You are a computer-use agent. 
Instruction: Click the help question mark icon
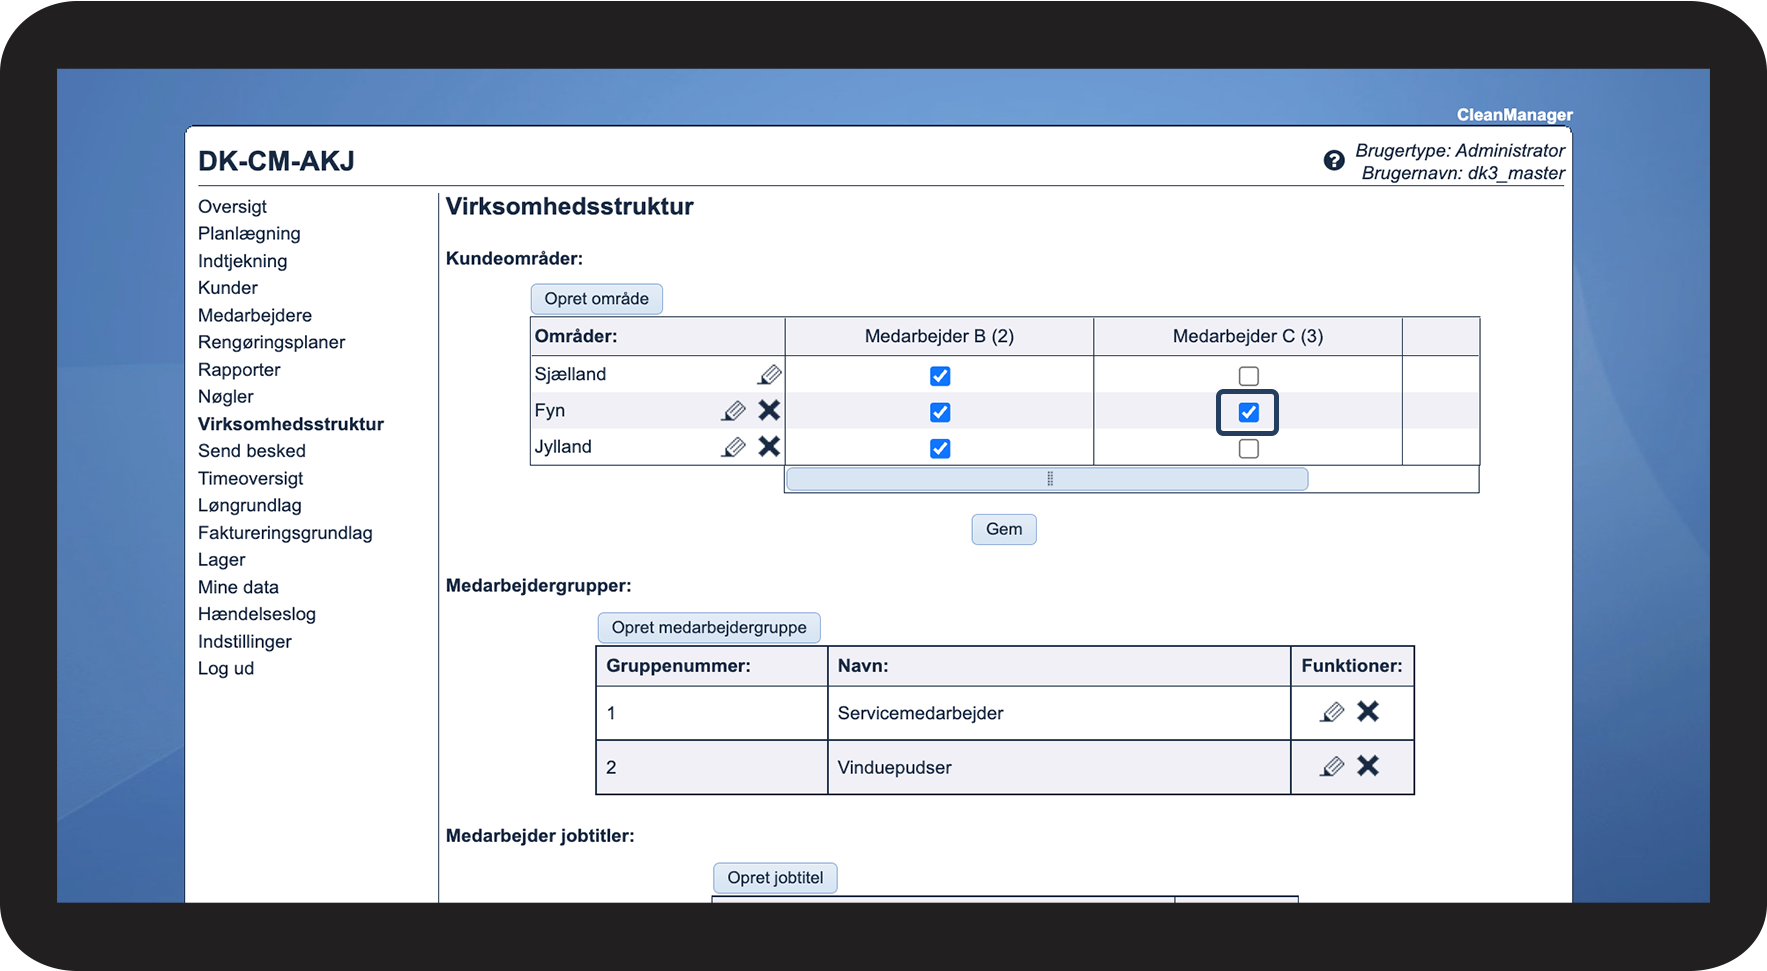click(x=1333, y=161)
